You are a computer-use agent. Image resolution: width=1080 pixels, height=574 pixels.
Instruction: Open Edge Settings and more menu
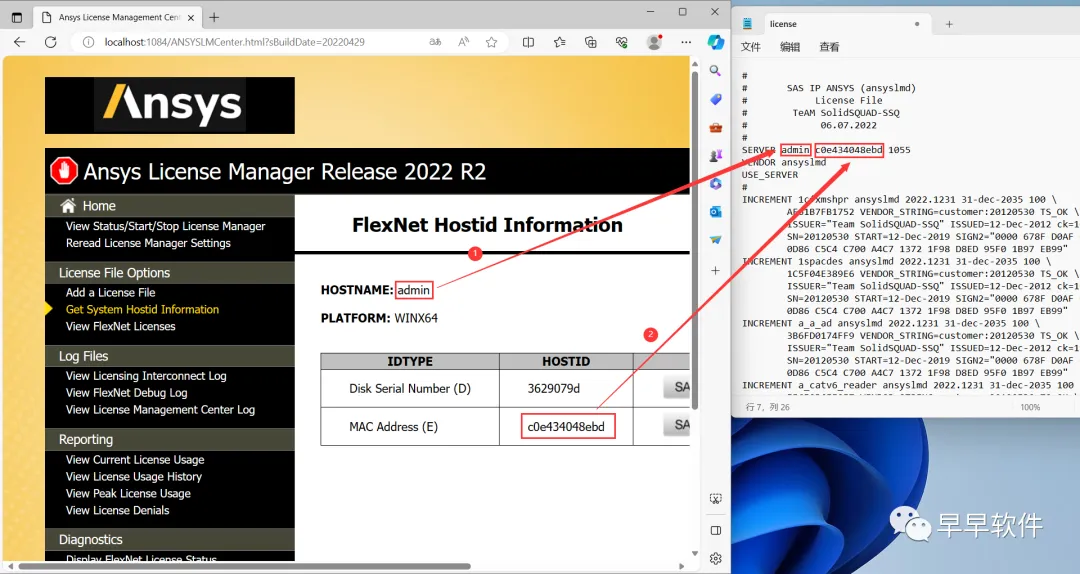686,42
